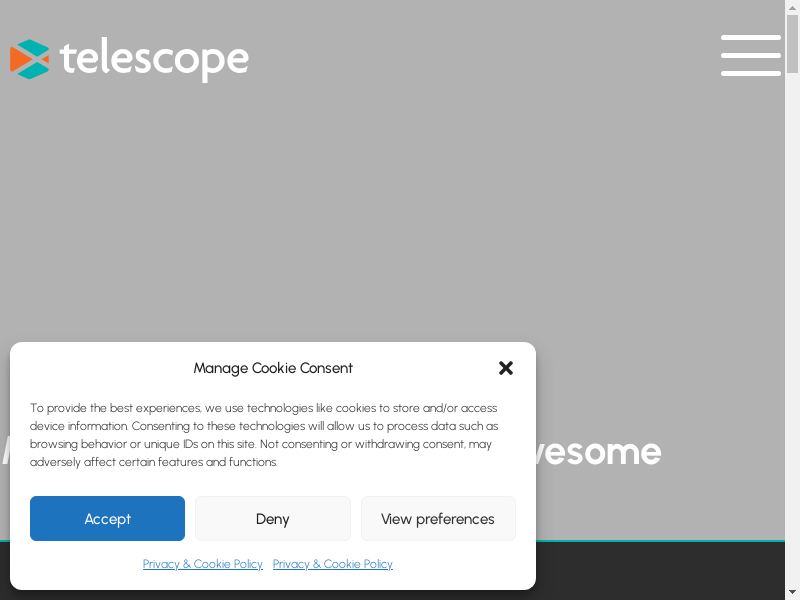Click the vertical scrollbar thumb
Screen dimensions: 800x600
(x=793, y=45)
